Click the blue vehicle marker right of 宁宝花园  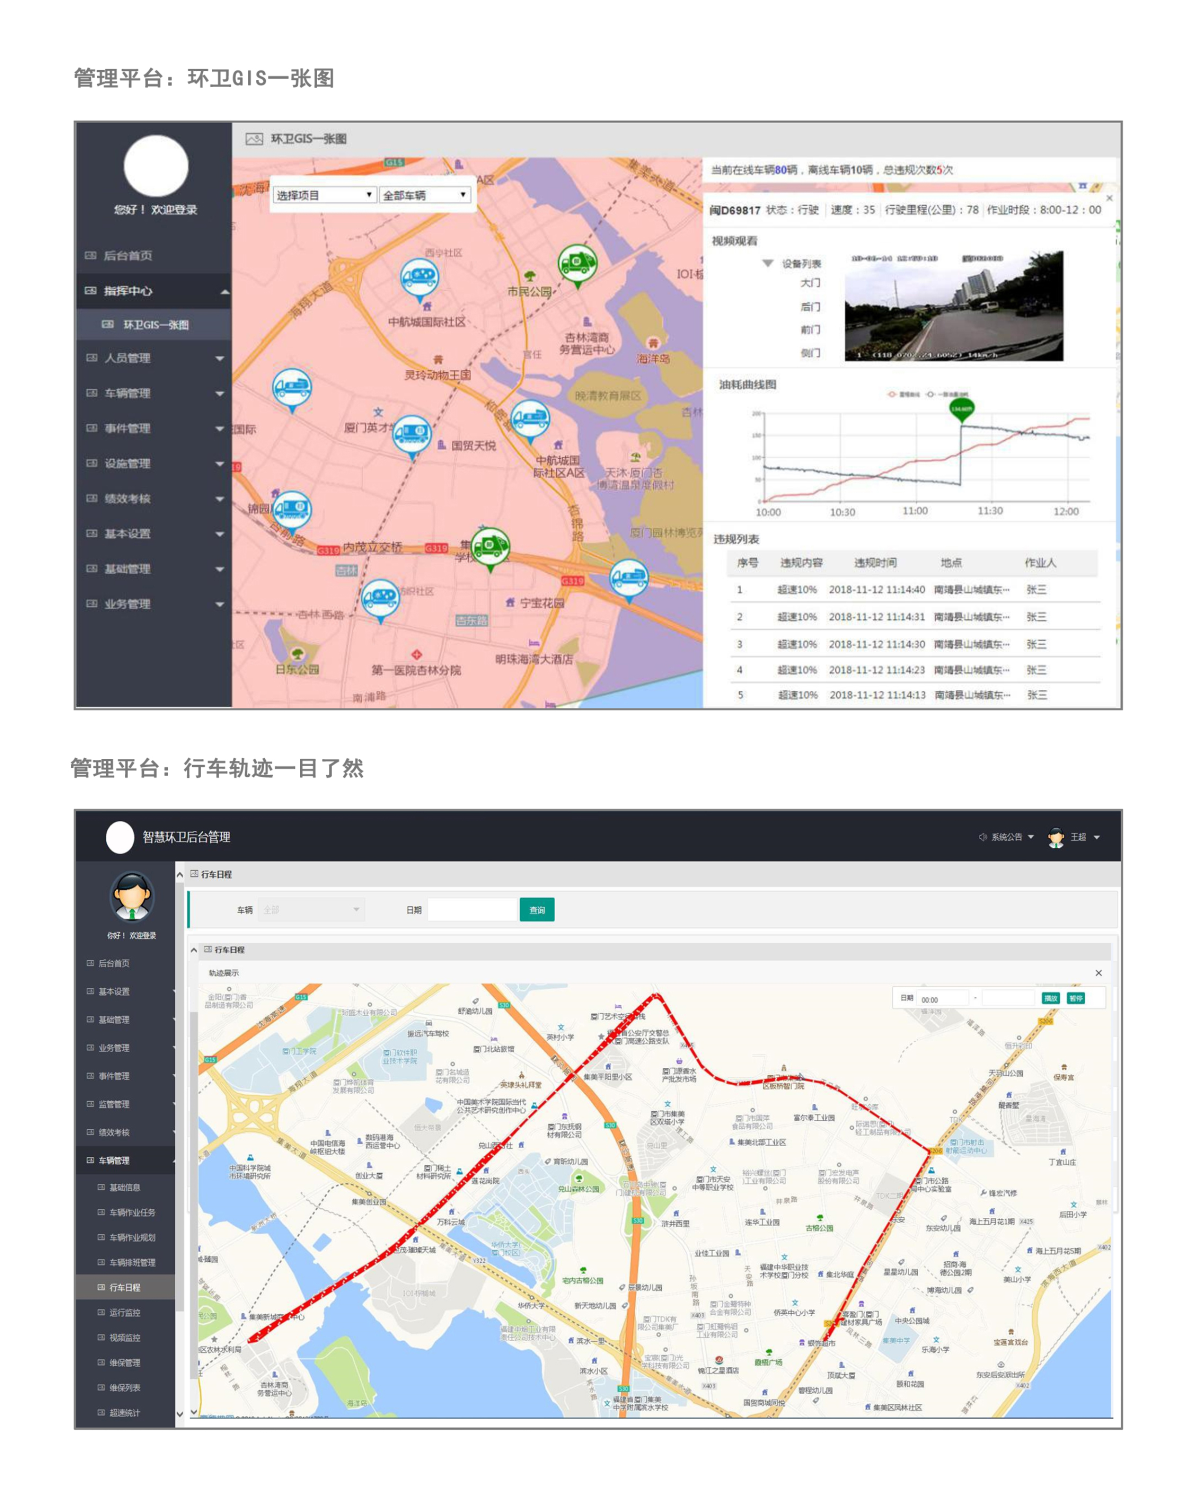click(x=628, y=577)
